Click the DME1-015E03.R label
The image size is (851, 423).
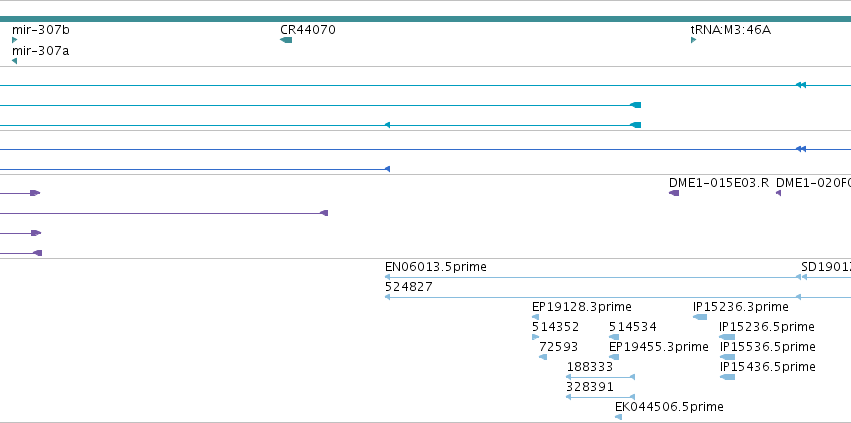[719, 183]
